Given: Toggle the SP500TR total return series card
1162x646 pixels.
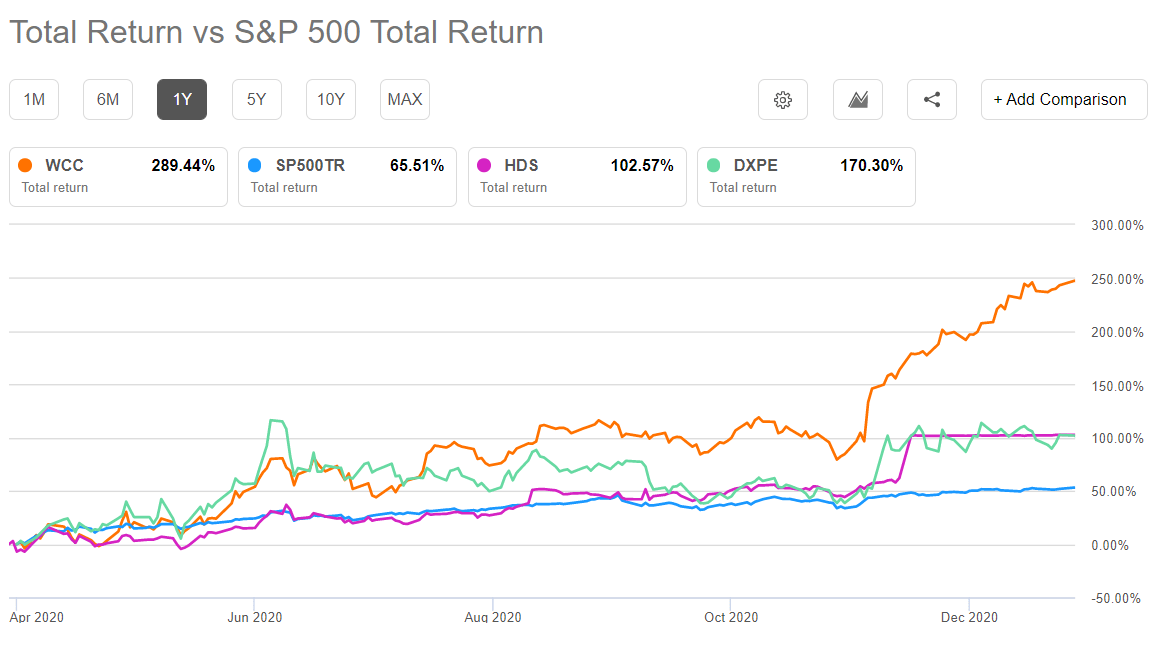Looking at the screenshot, I should pyautogui.click(x=347, y=177).
